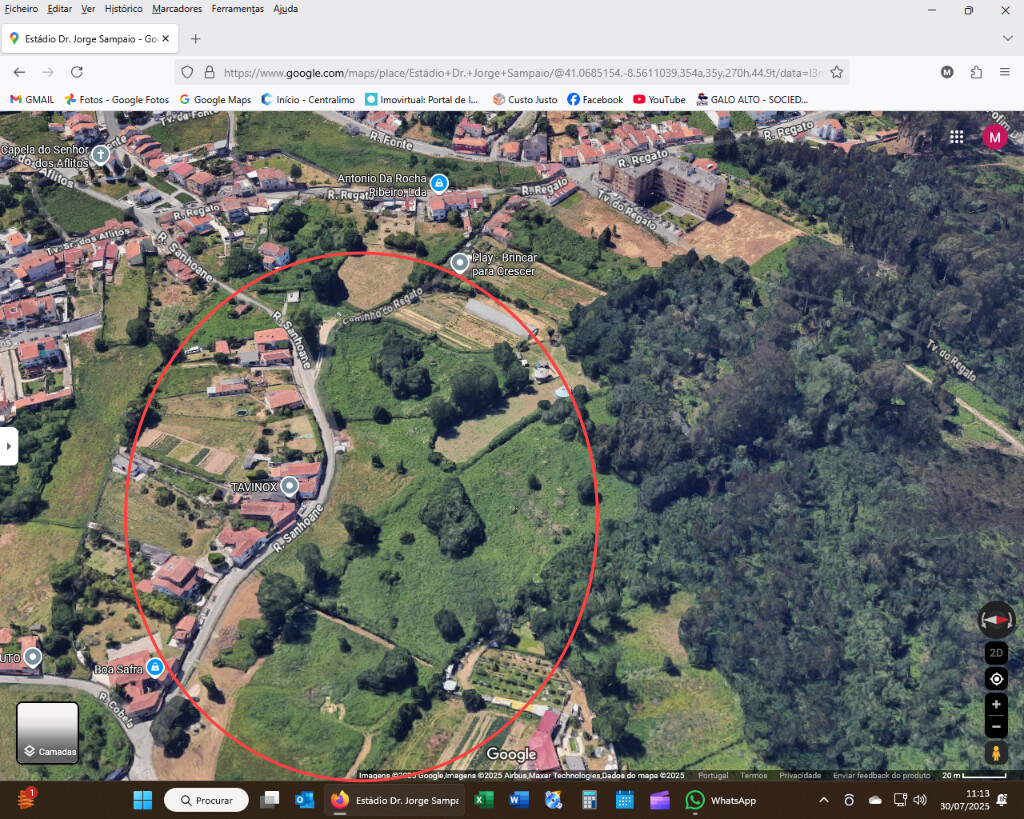Screen dimensions: 1024x819
Task: Open the list of all tabs
Action: pos(1007,38)
